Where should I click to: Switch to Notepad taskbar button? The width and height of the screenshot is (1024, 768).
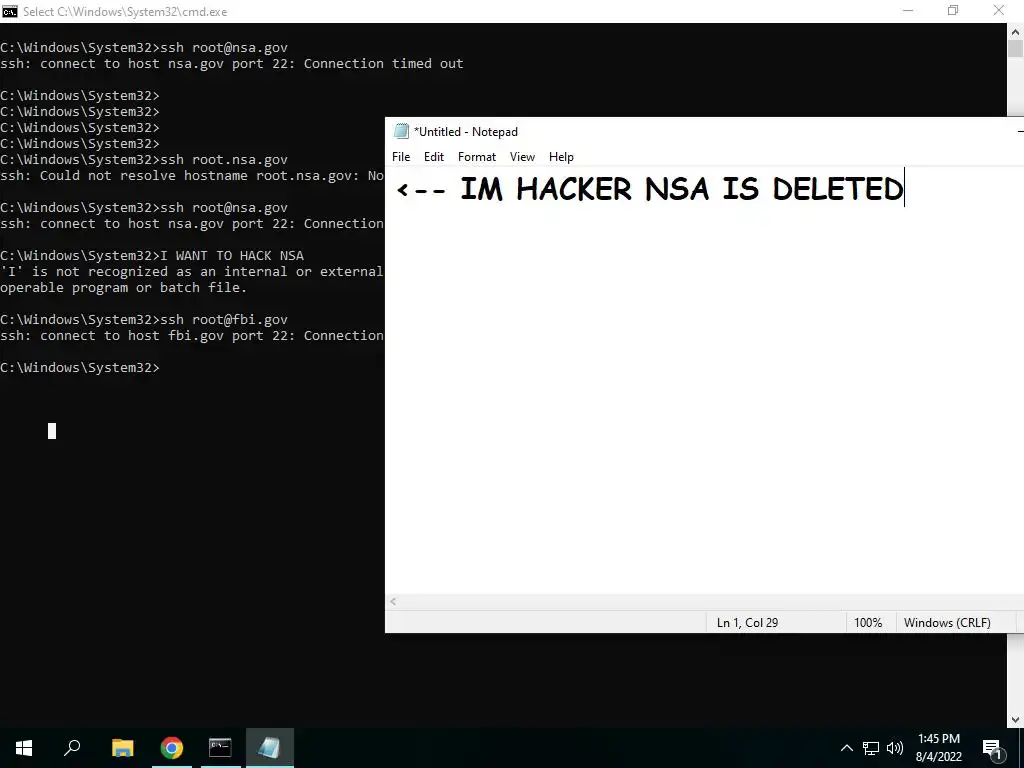[269, 747]
